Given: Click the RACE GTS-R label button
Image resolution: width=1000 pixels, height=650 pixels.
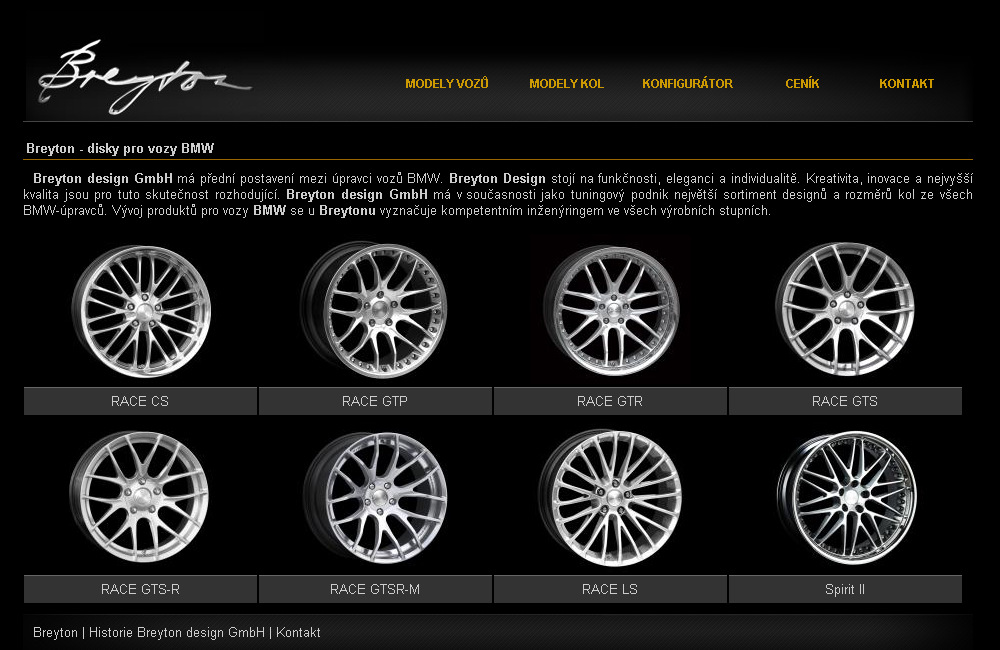Looking at the screenshot, I should coord(140,589).
